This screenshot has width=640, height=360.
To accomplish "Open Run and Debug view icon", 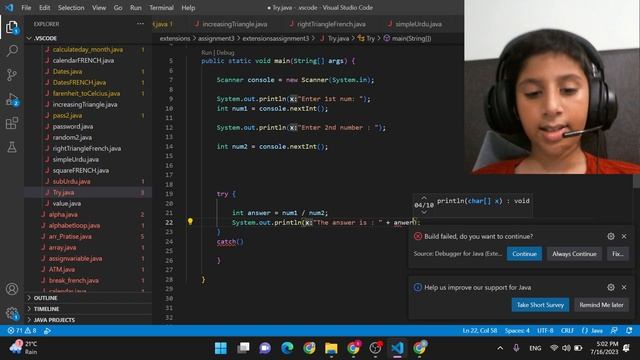I will [12, 99].
